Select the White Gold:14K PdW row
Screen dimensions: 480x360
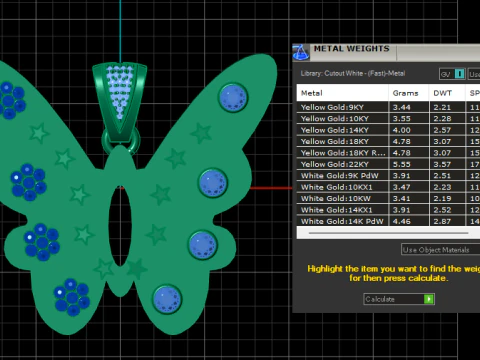(388, 221)
